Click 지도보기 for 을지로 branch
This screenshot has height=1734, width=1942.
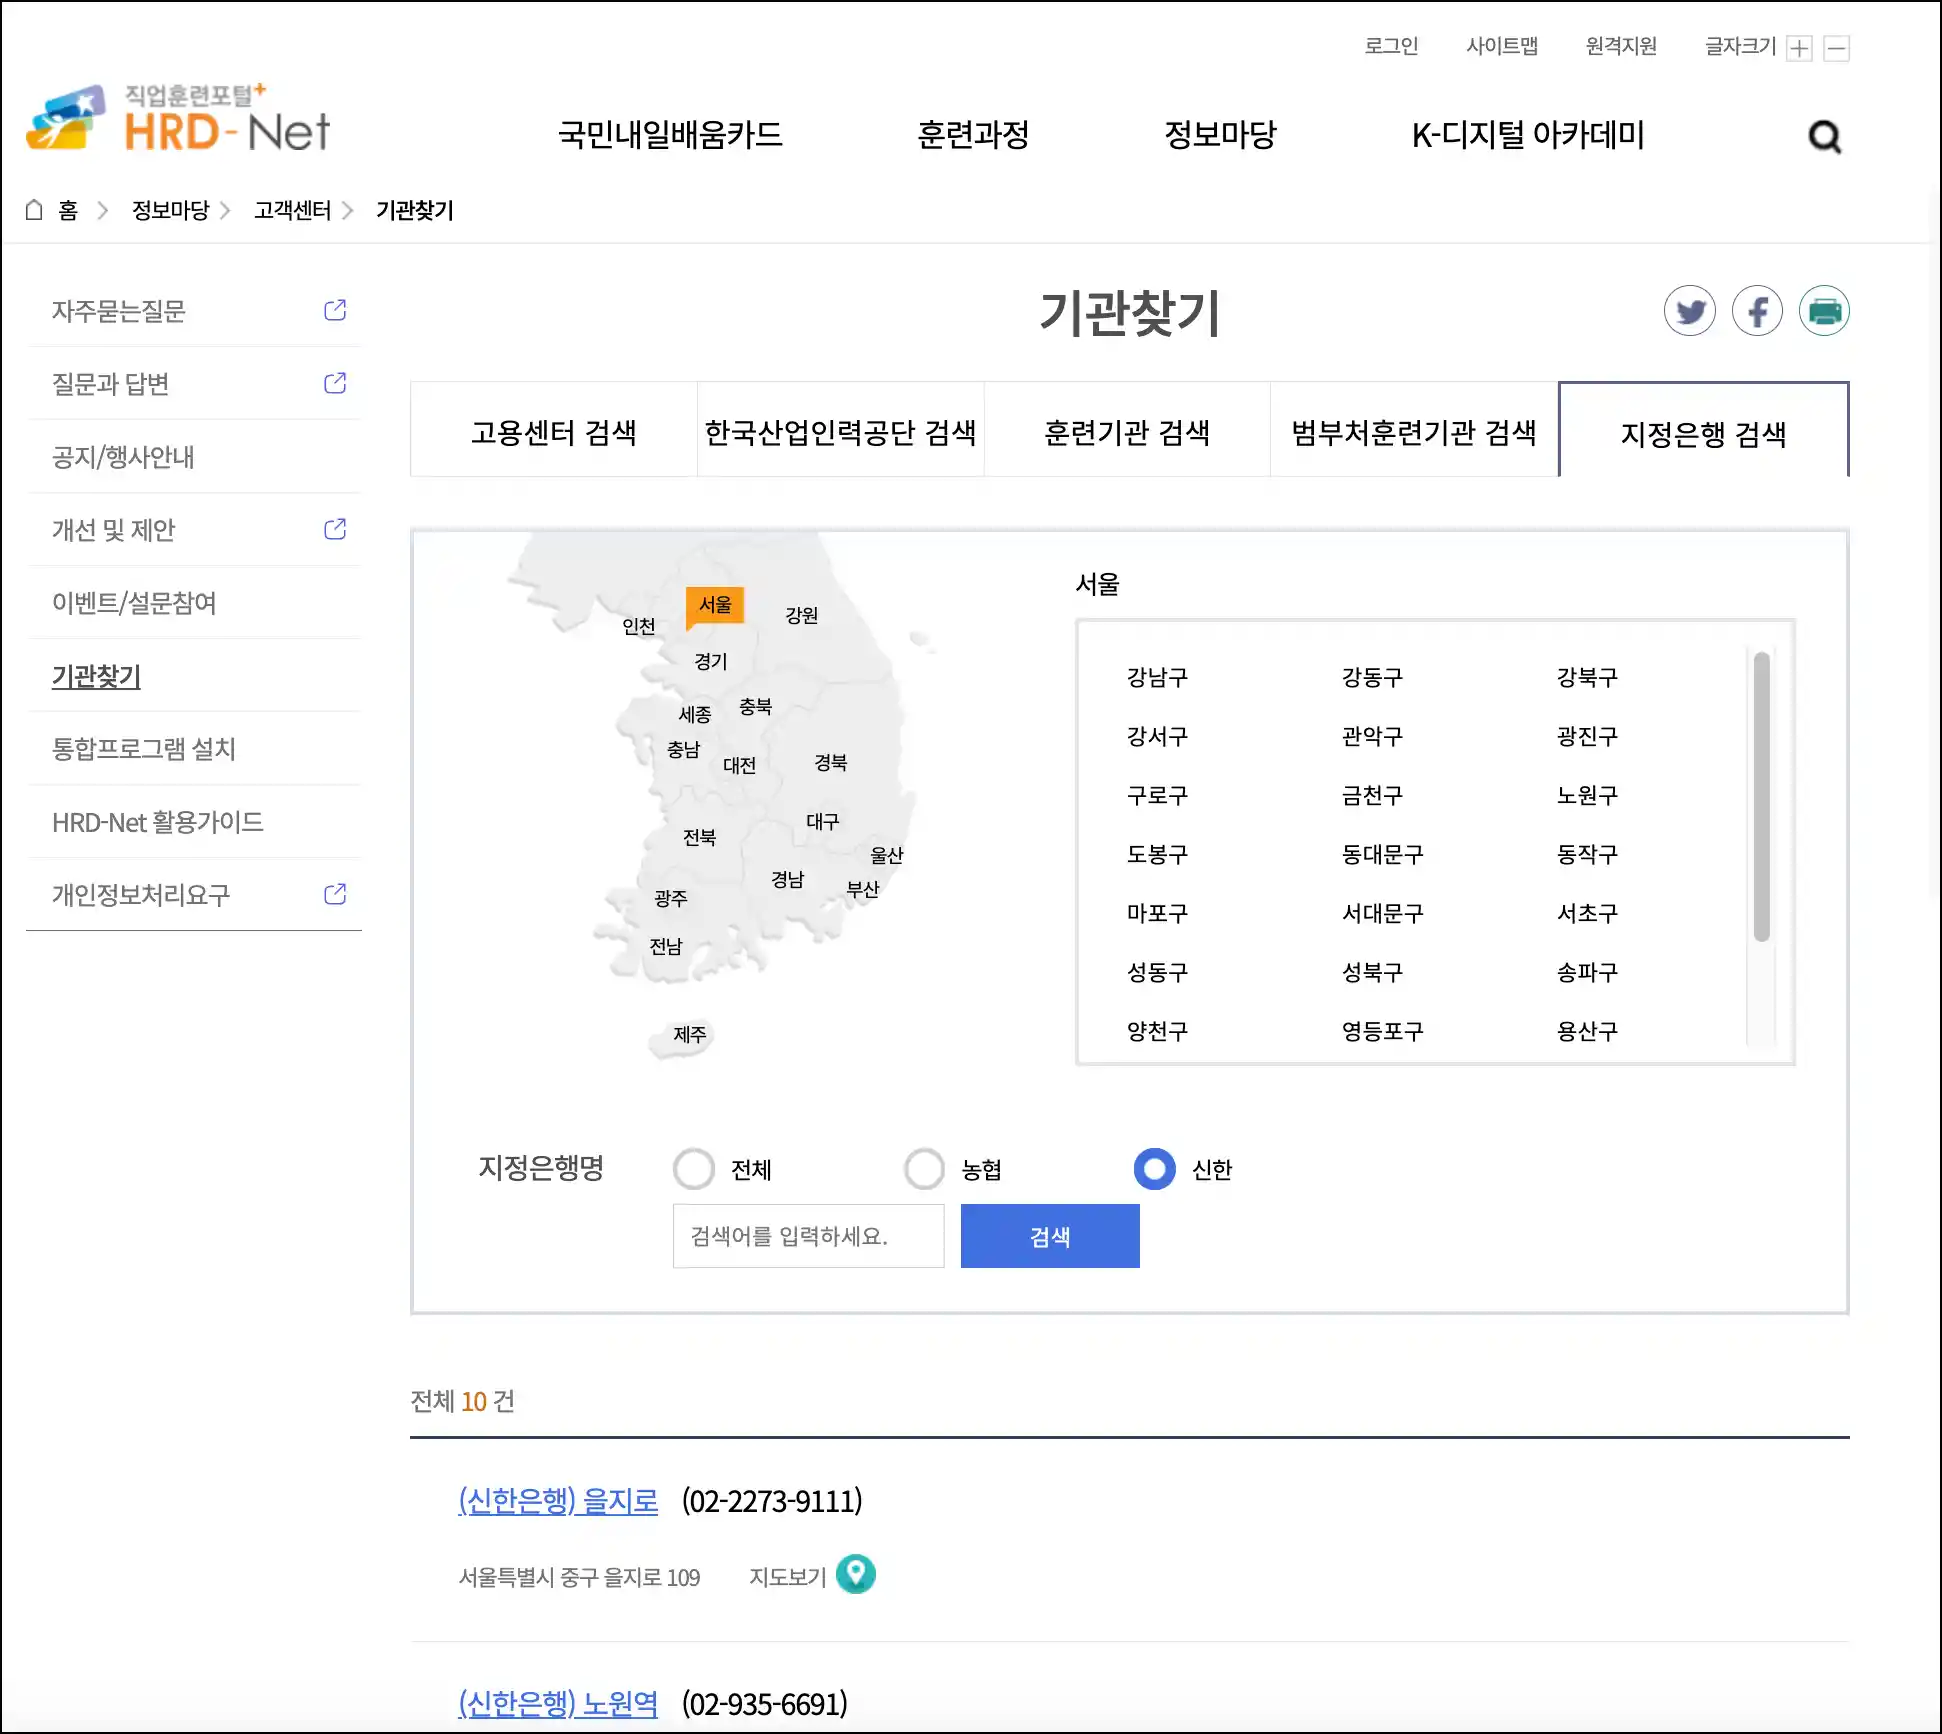tap(788, 1576)
